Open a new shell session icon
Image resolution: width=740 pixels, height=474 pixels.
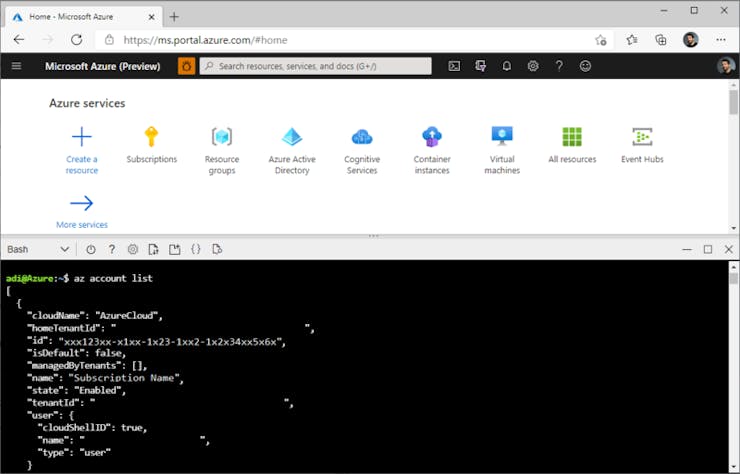click(175, 249)
